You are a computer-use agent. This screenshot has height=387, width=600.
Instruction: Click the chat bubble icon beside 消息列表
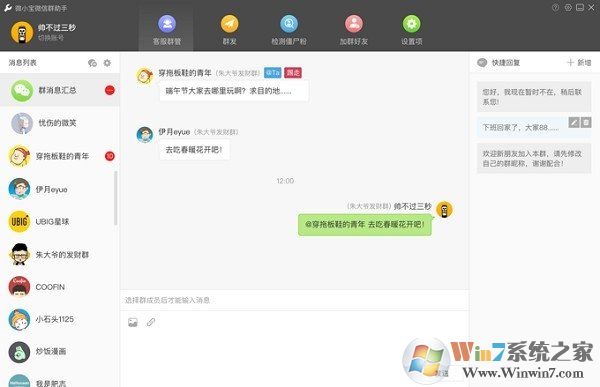point(92,63)
